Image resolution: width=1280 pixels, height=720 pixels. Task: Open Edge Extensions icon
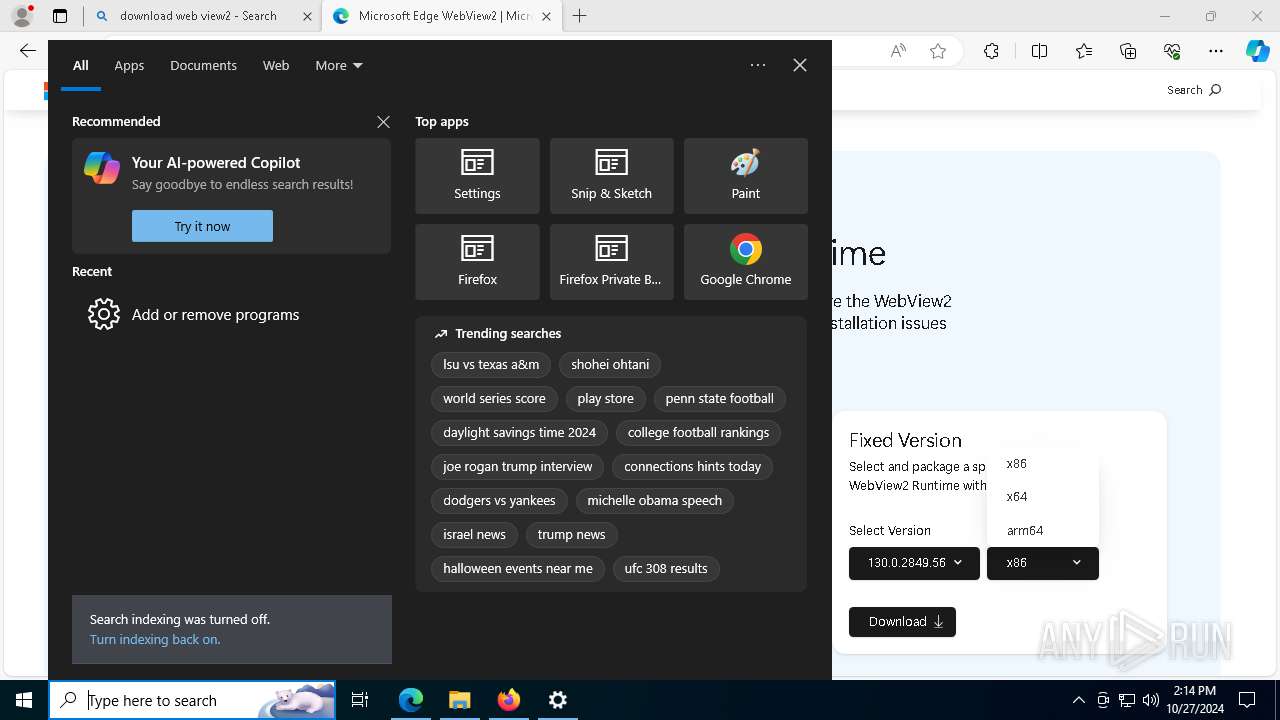pos(991,51)
